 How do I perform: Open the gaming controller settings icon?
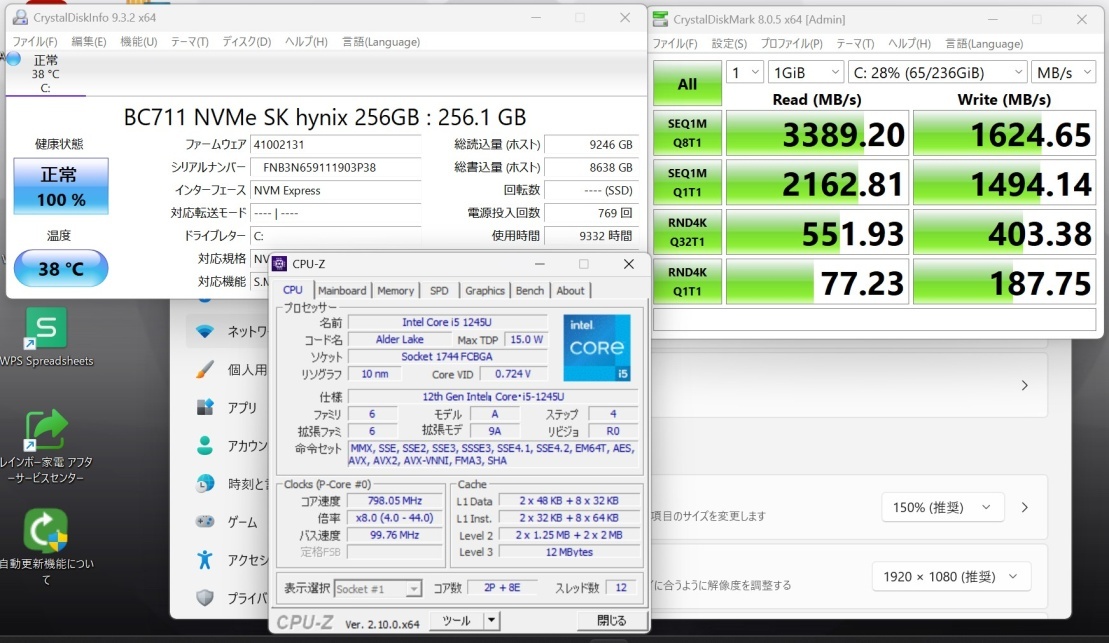pos(205,521)
